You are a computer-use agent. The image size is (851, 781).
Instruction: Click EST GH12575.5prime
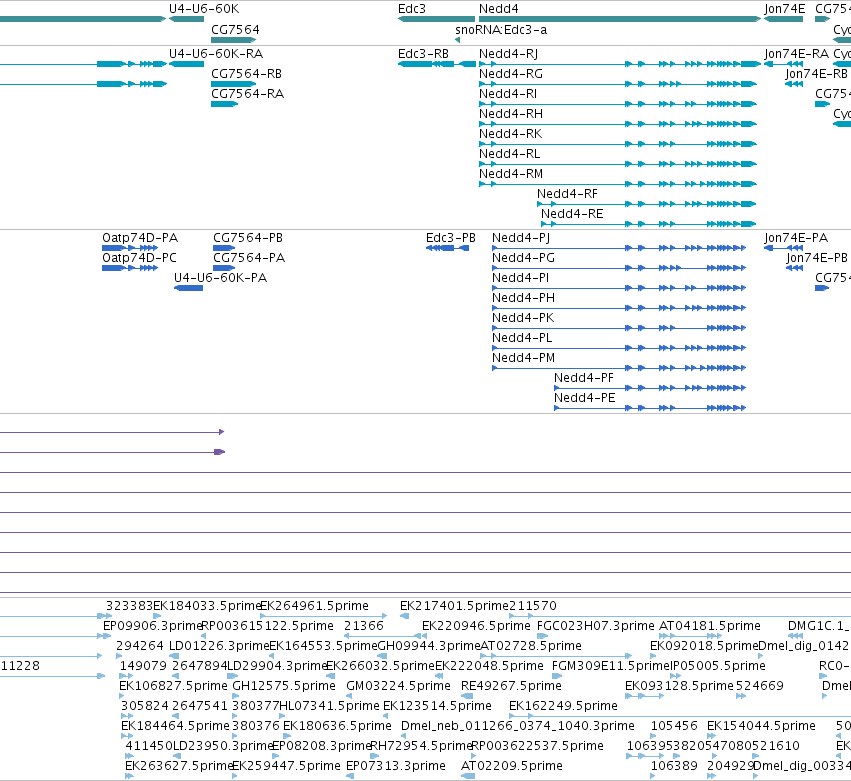tap(236, 696)
